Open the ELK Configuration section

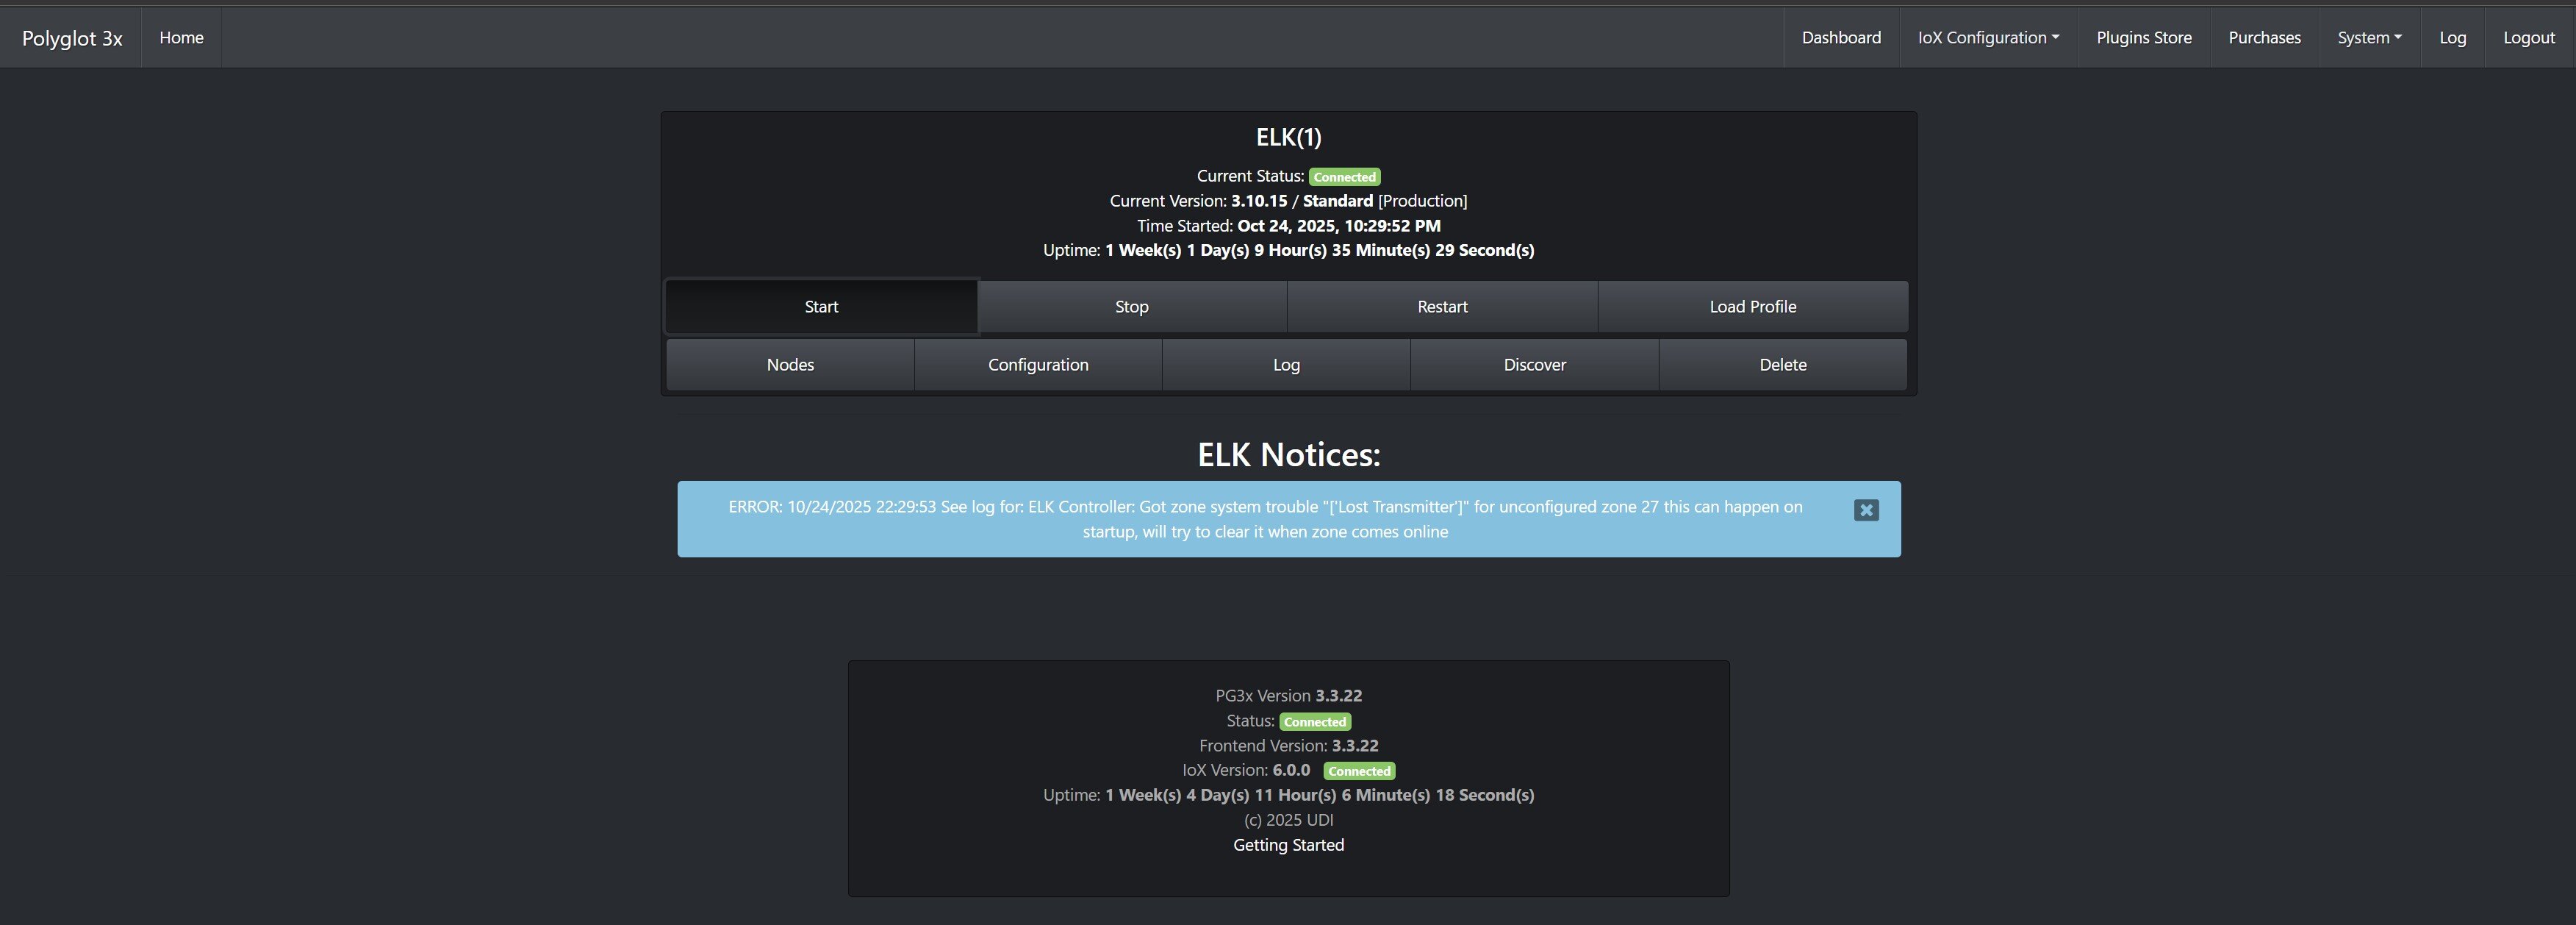coord(1038,365)
